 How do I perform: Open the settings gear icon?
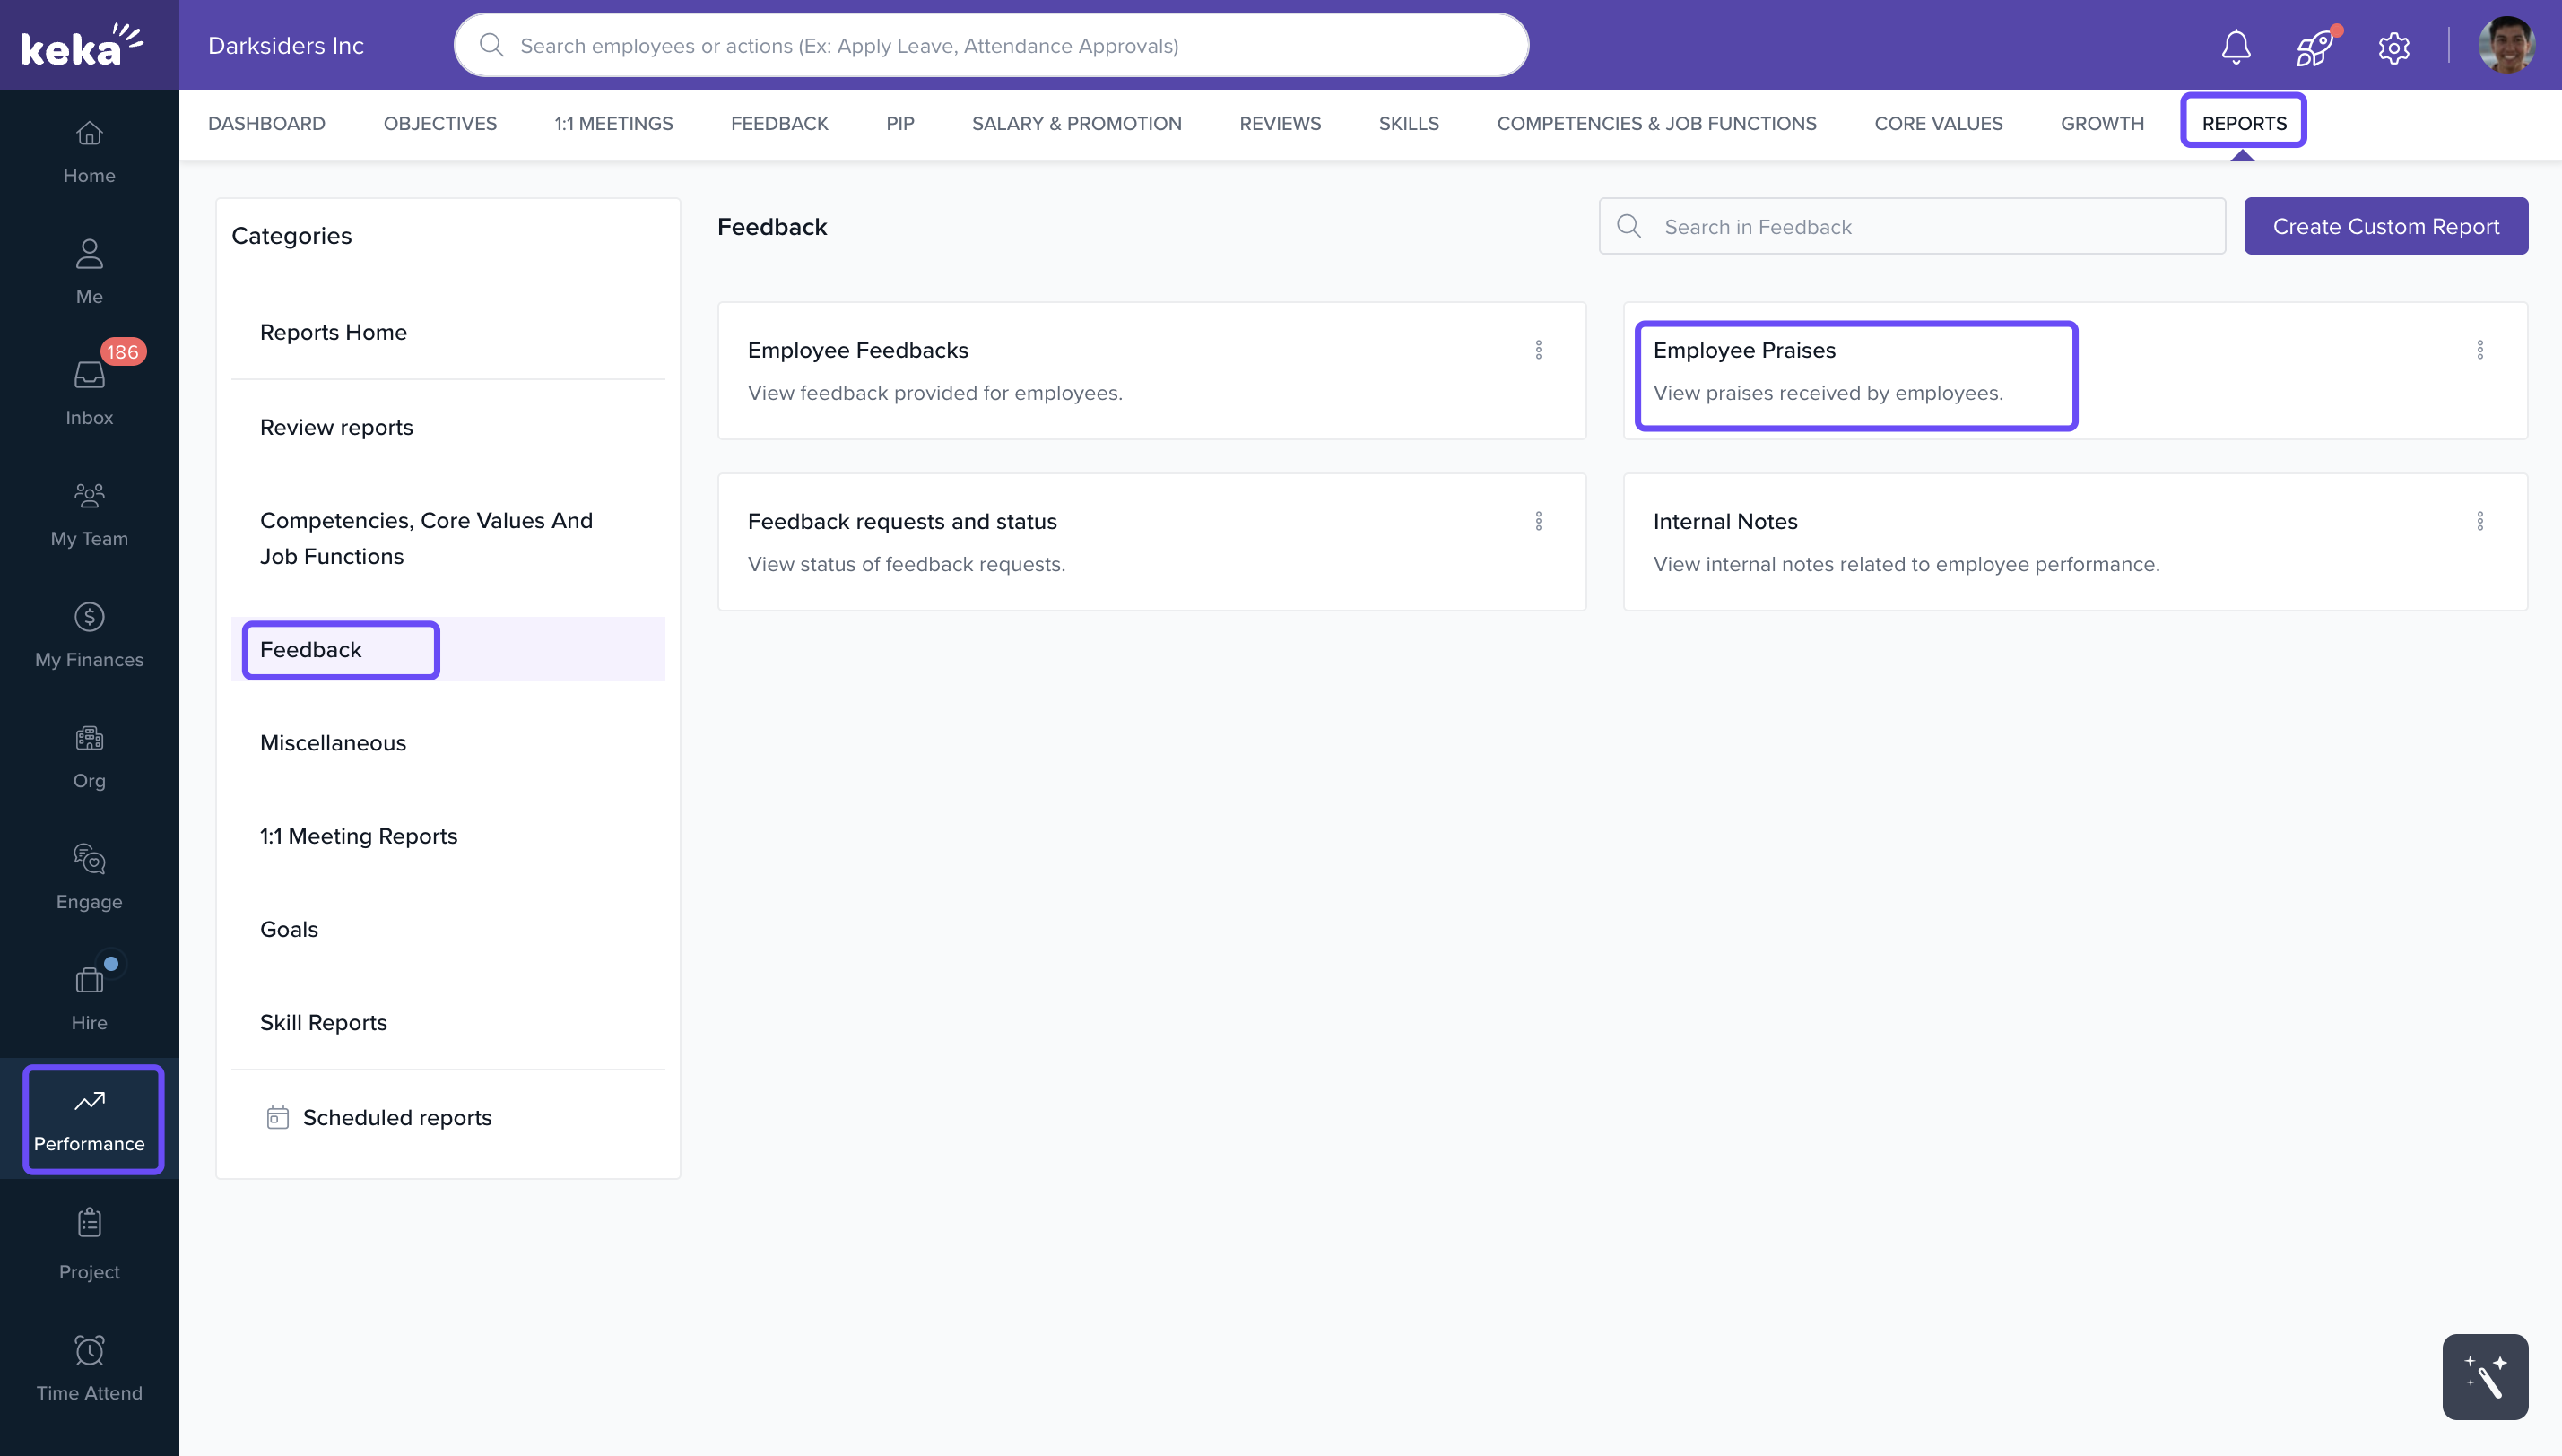pos(2393,46)
